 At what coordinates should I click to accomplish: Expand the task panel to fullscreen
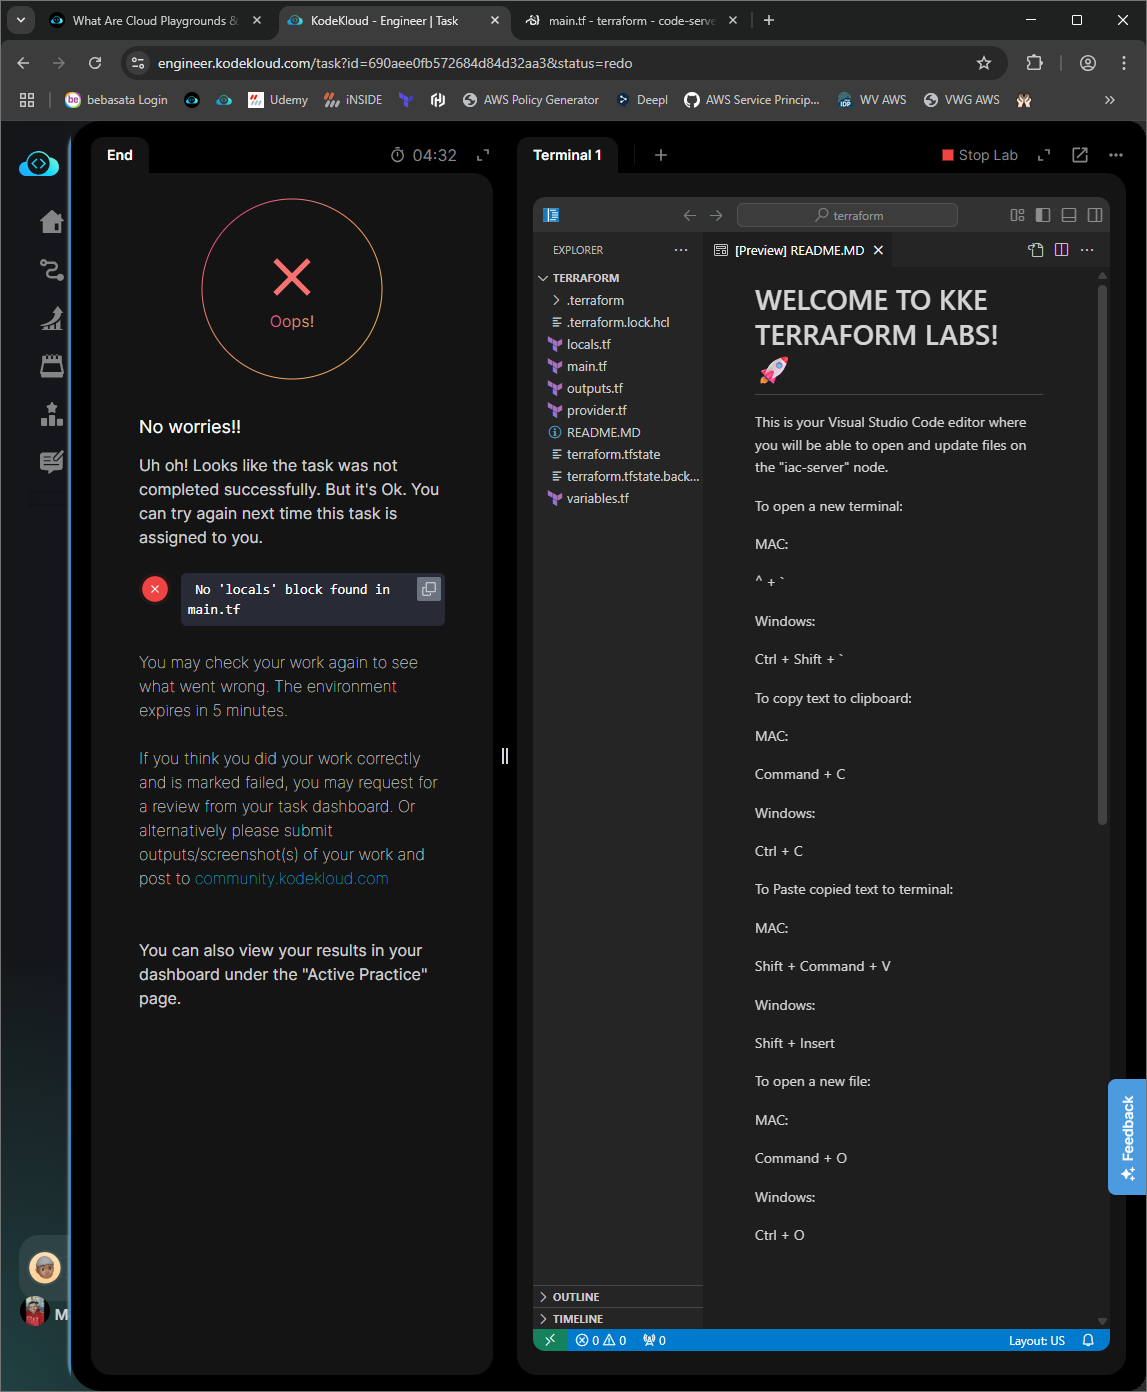(x=483, y=155)
